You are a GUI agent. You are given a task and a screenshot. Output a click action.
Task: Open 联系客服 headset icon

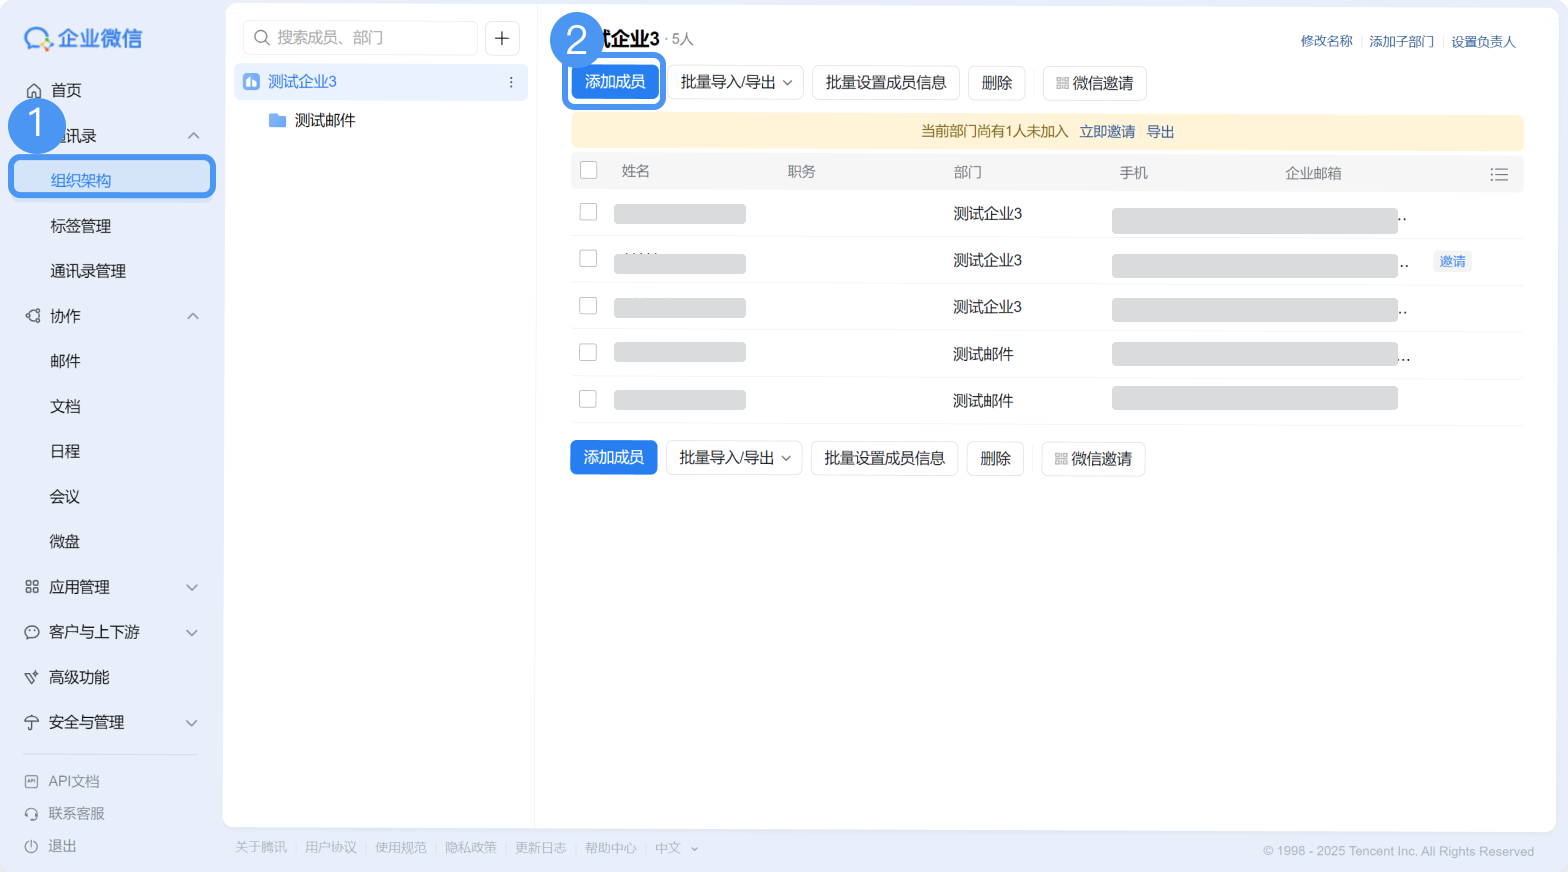click(31, 814)
